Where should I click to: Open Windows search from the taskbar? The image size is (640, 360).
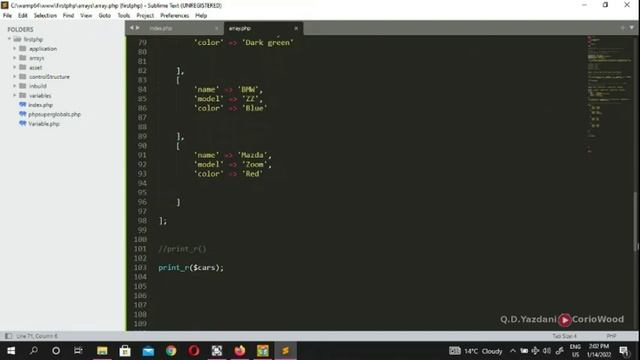point(34,351)
